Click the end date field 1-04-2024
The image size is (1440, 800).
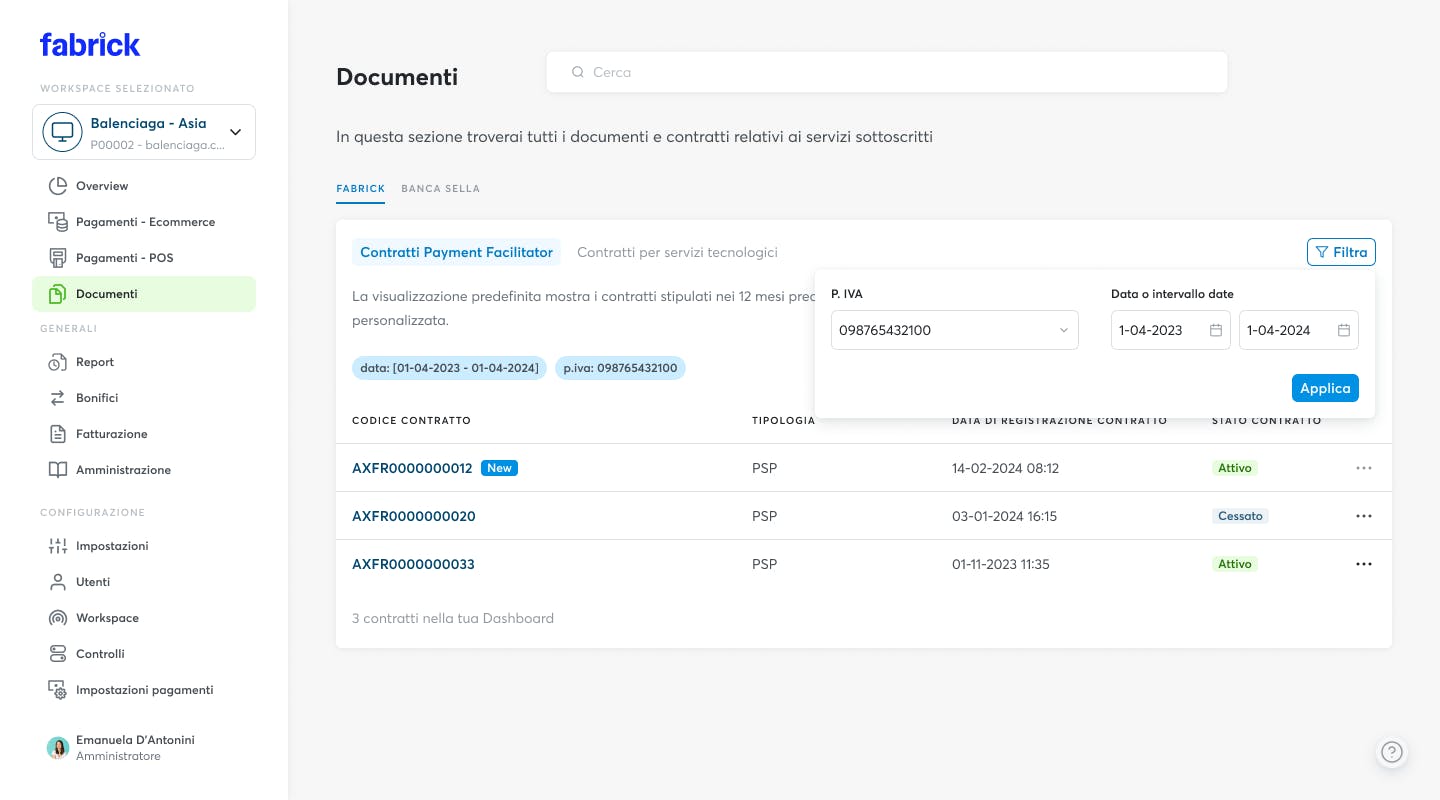[x=1299, y=330]
